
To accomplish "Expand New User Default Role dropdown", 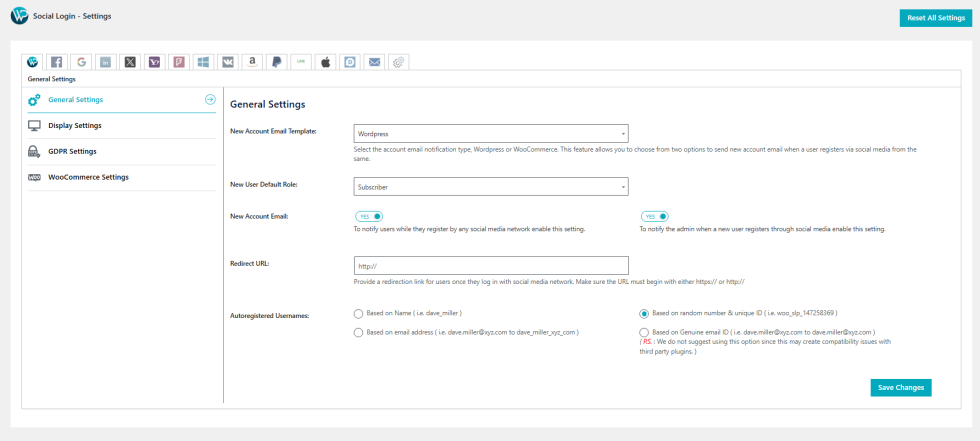I will [x=491, y=186].
